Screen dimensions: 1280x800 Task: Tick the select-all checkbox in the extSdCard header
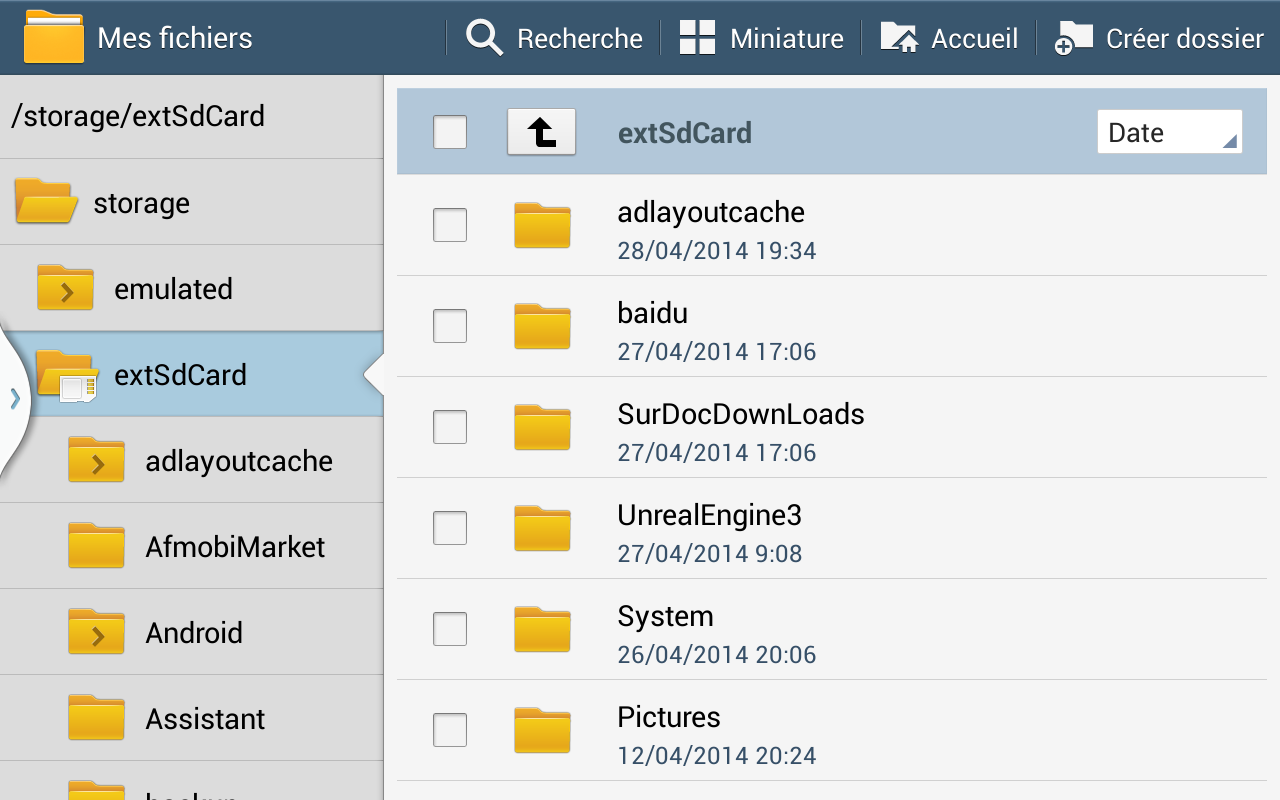pos(450,132)
